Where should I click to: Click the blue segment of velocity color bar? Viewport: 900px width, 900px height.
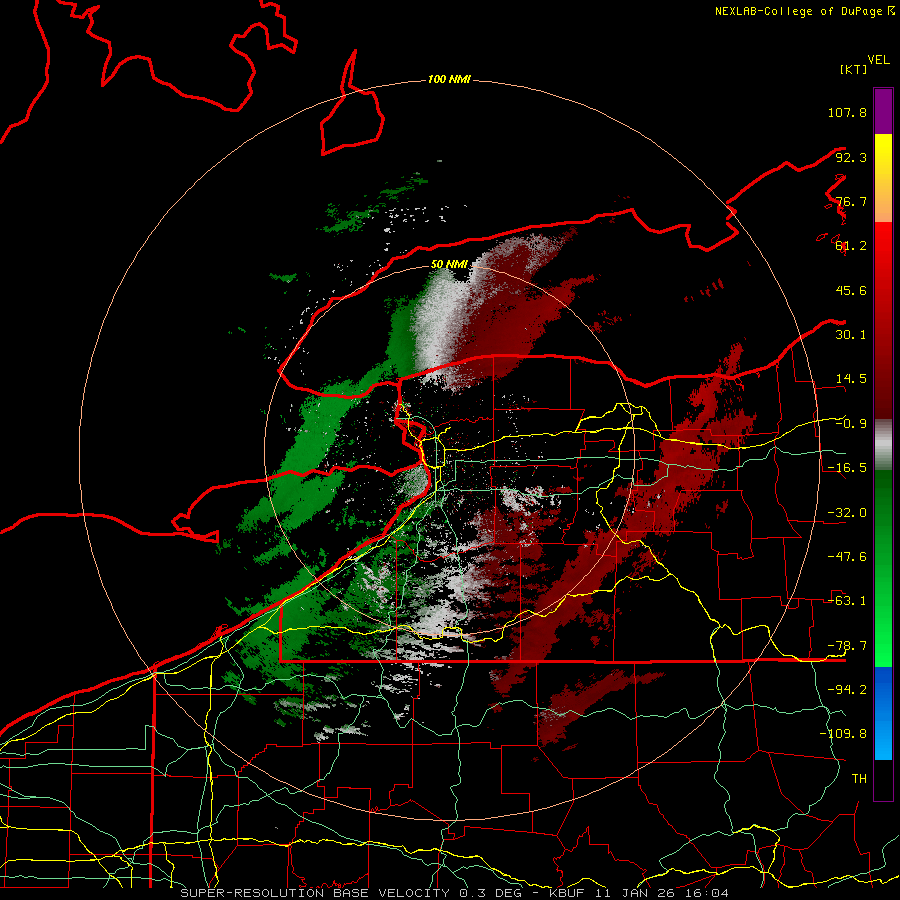(883, 713)
